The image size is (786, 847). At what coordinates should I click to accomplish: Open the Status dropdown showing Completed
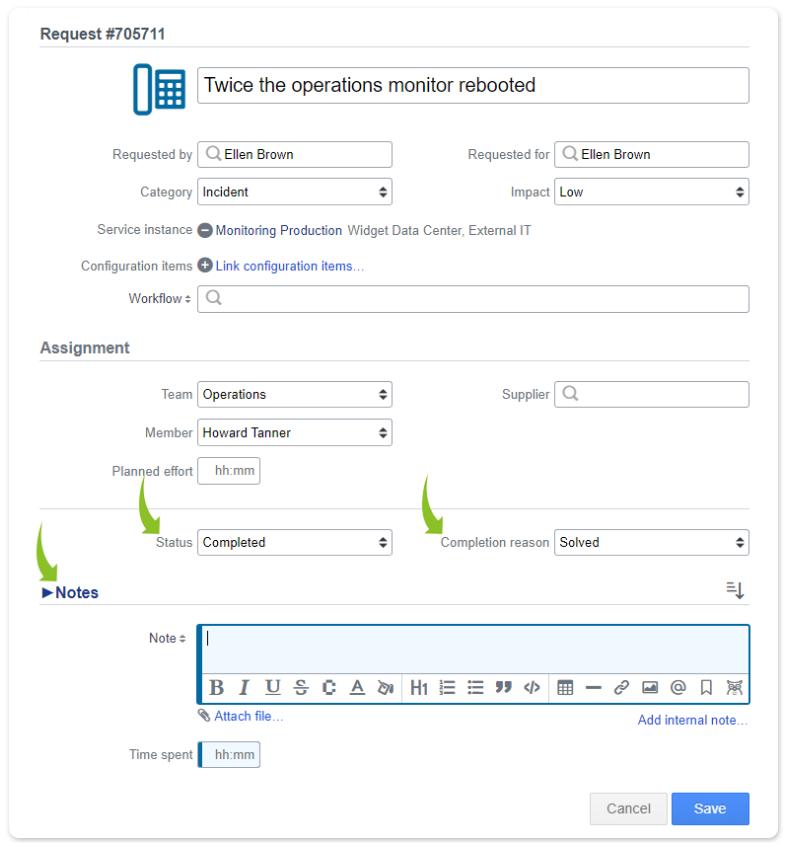(x=294, y=542)
